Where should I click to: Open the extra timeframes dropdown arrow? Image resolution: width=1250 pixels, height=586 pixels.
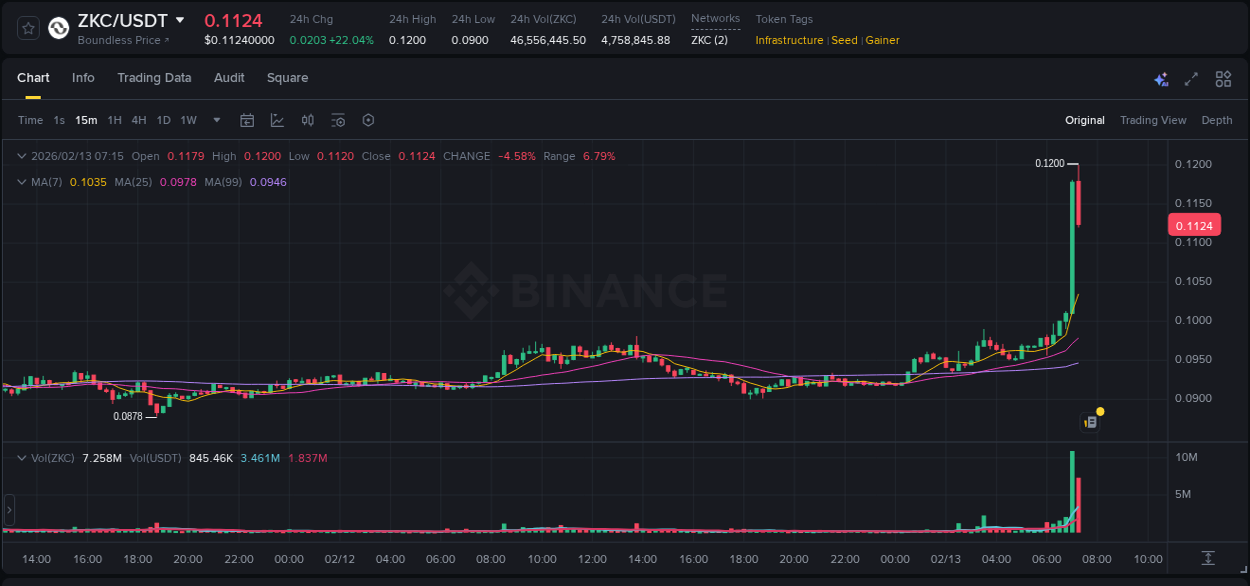point(216,120)
